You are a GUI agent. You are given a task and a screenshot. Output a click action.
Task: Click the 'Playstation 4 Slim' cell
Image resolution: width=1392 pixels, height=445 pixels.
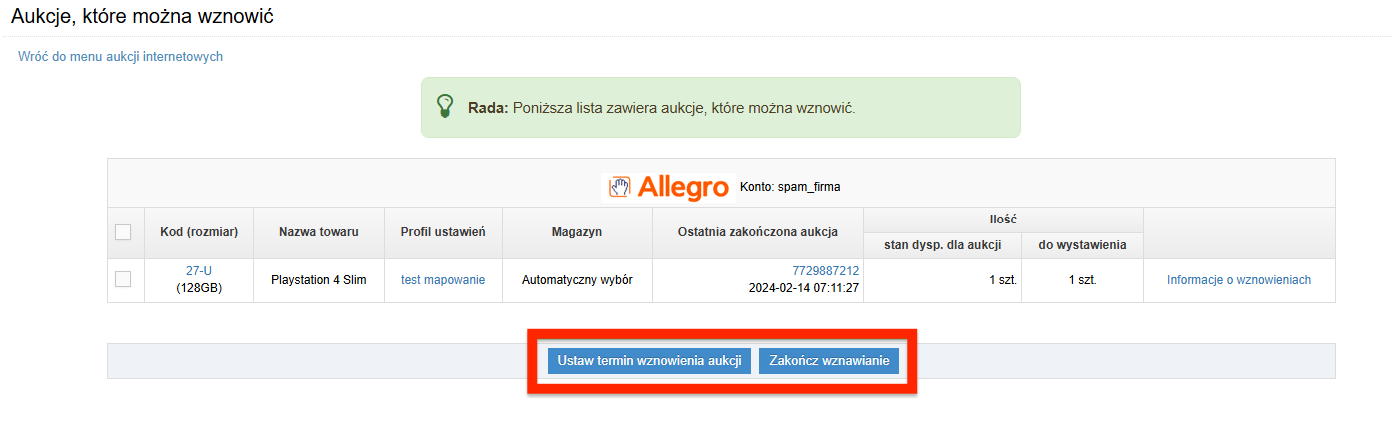319,280
